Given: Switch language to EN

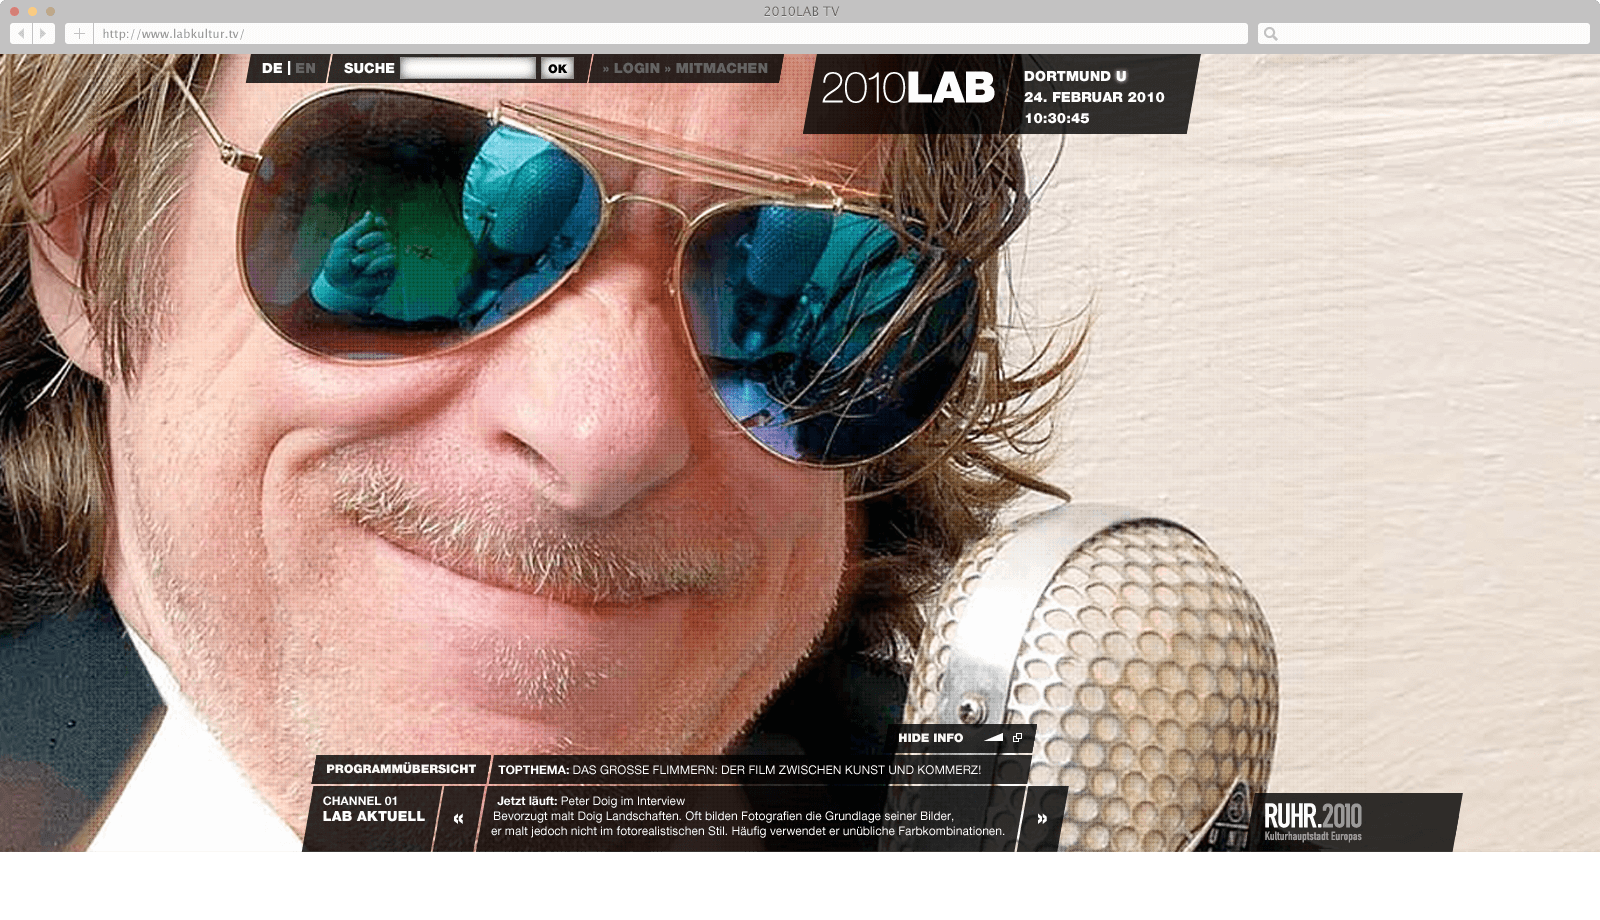Looking at the screenshot, I should tap(305, 68).
